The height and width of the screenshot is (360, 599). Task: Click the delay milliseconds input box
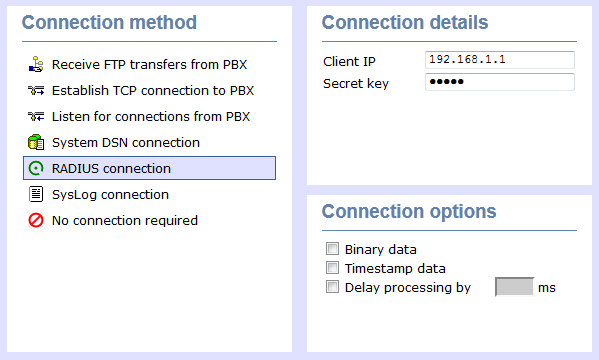514,287
